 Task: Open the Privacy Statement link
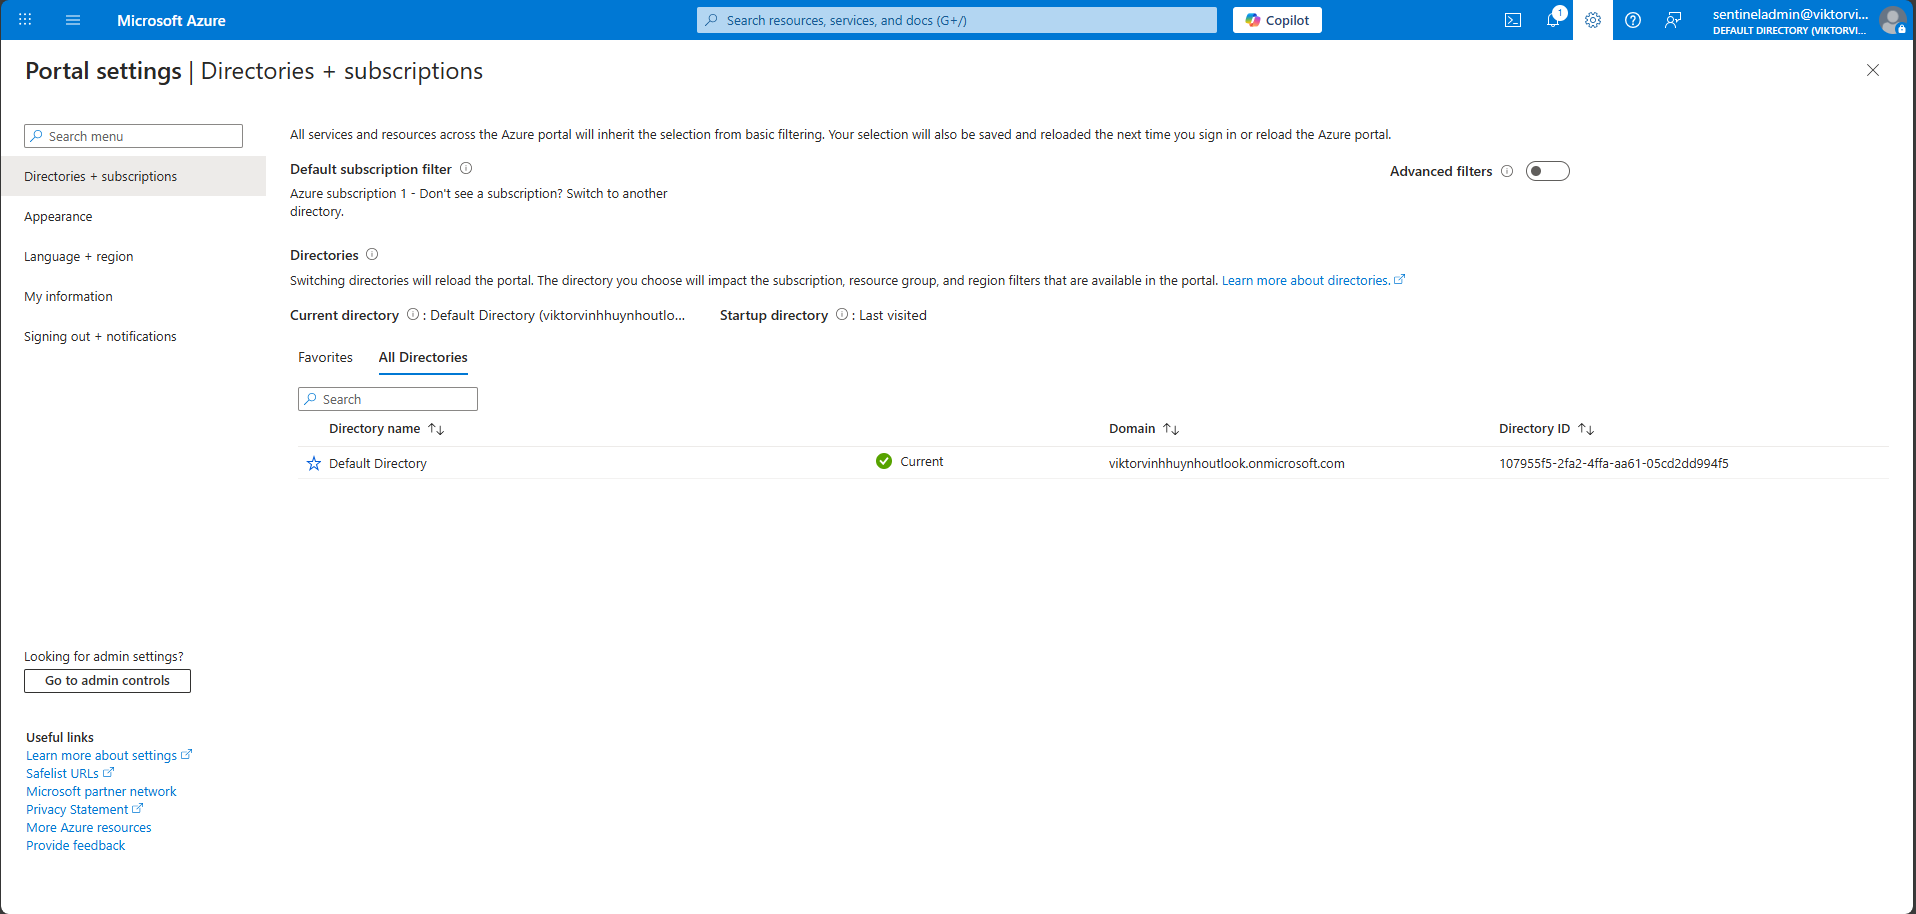[85, 810]
